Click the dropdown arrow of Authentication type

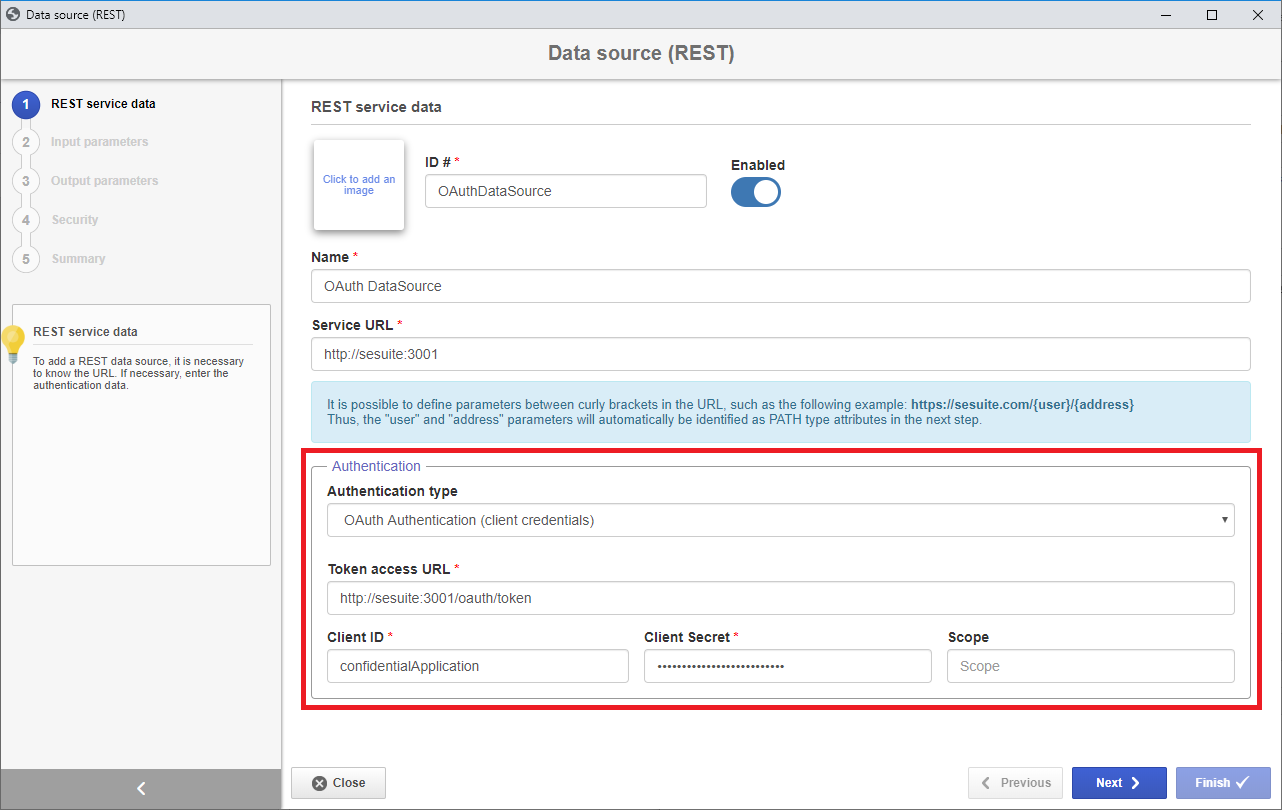coord(1225,520)
